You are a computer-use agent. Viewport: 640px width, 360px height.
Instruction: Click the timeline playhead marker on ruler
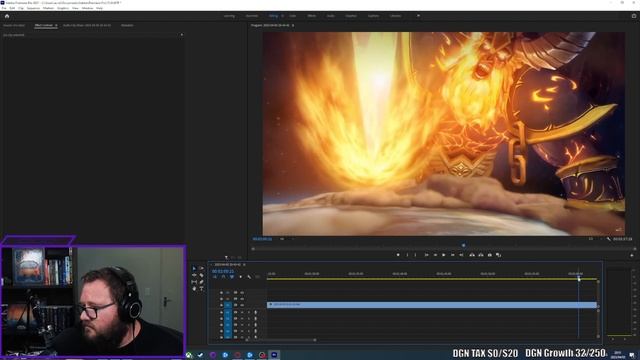click(579, 278)
